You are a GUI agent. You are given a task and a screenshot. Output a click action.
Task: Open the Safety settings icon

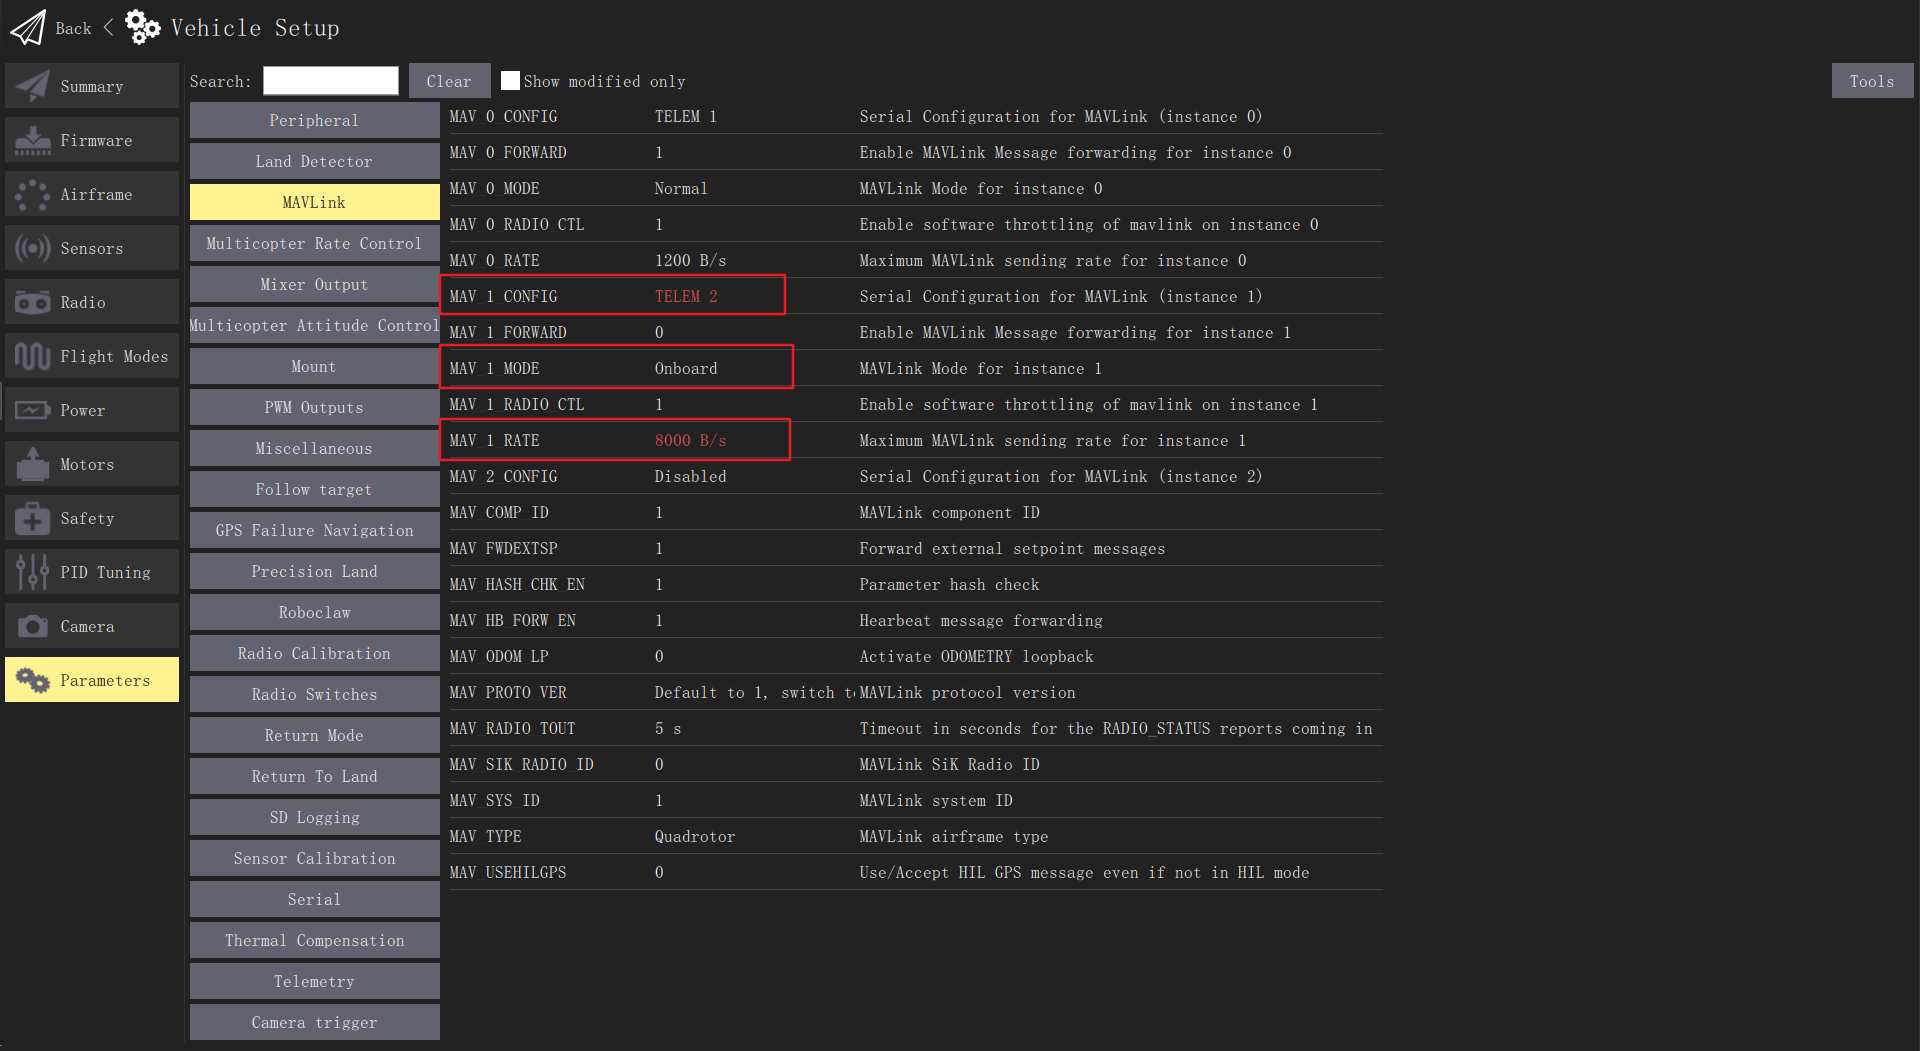point(31,517)
